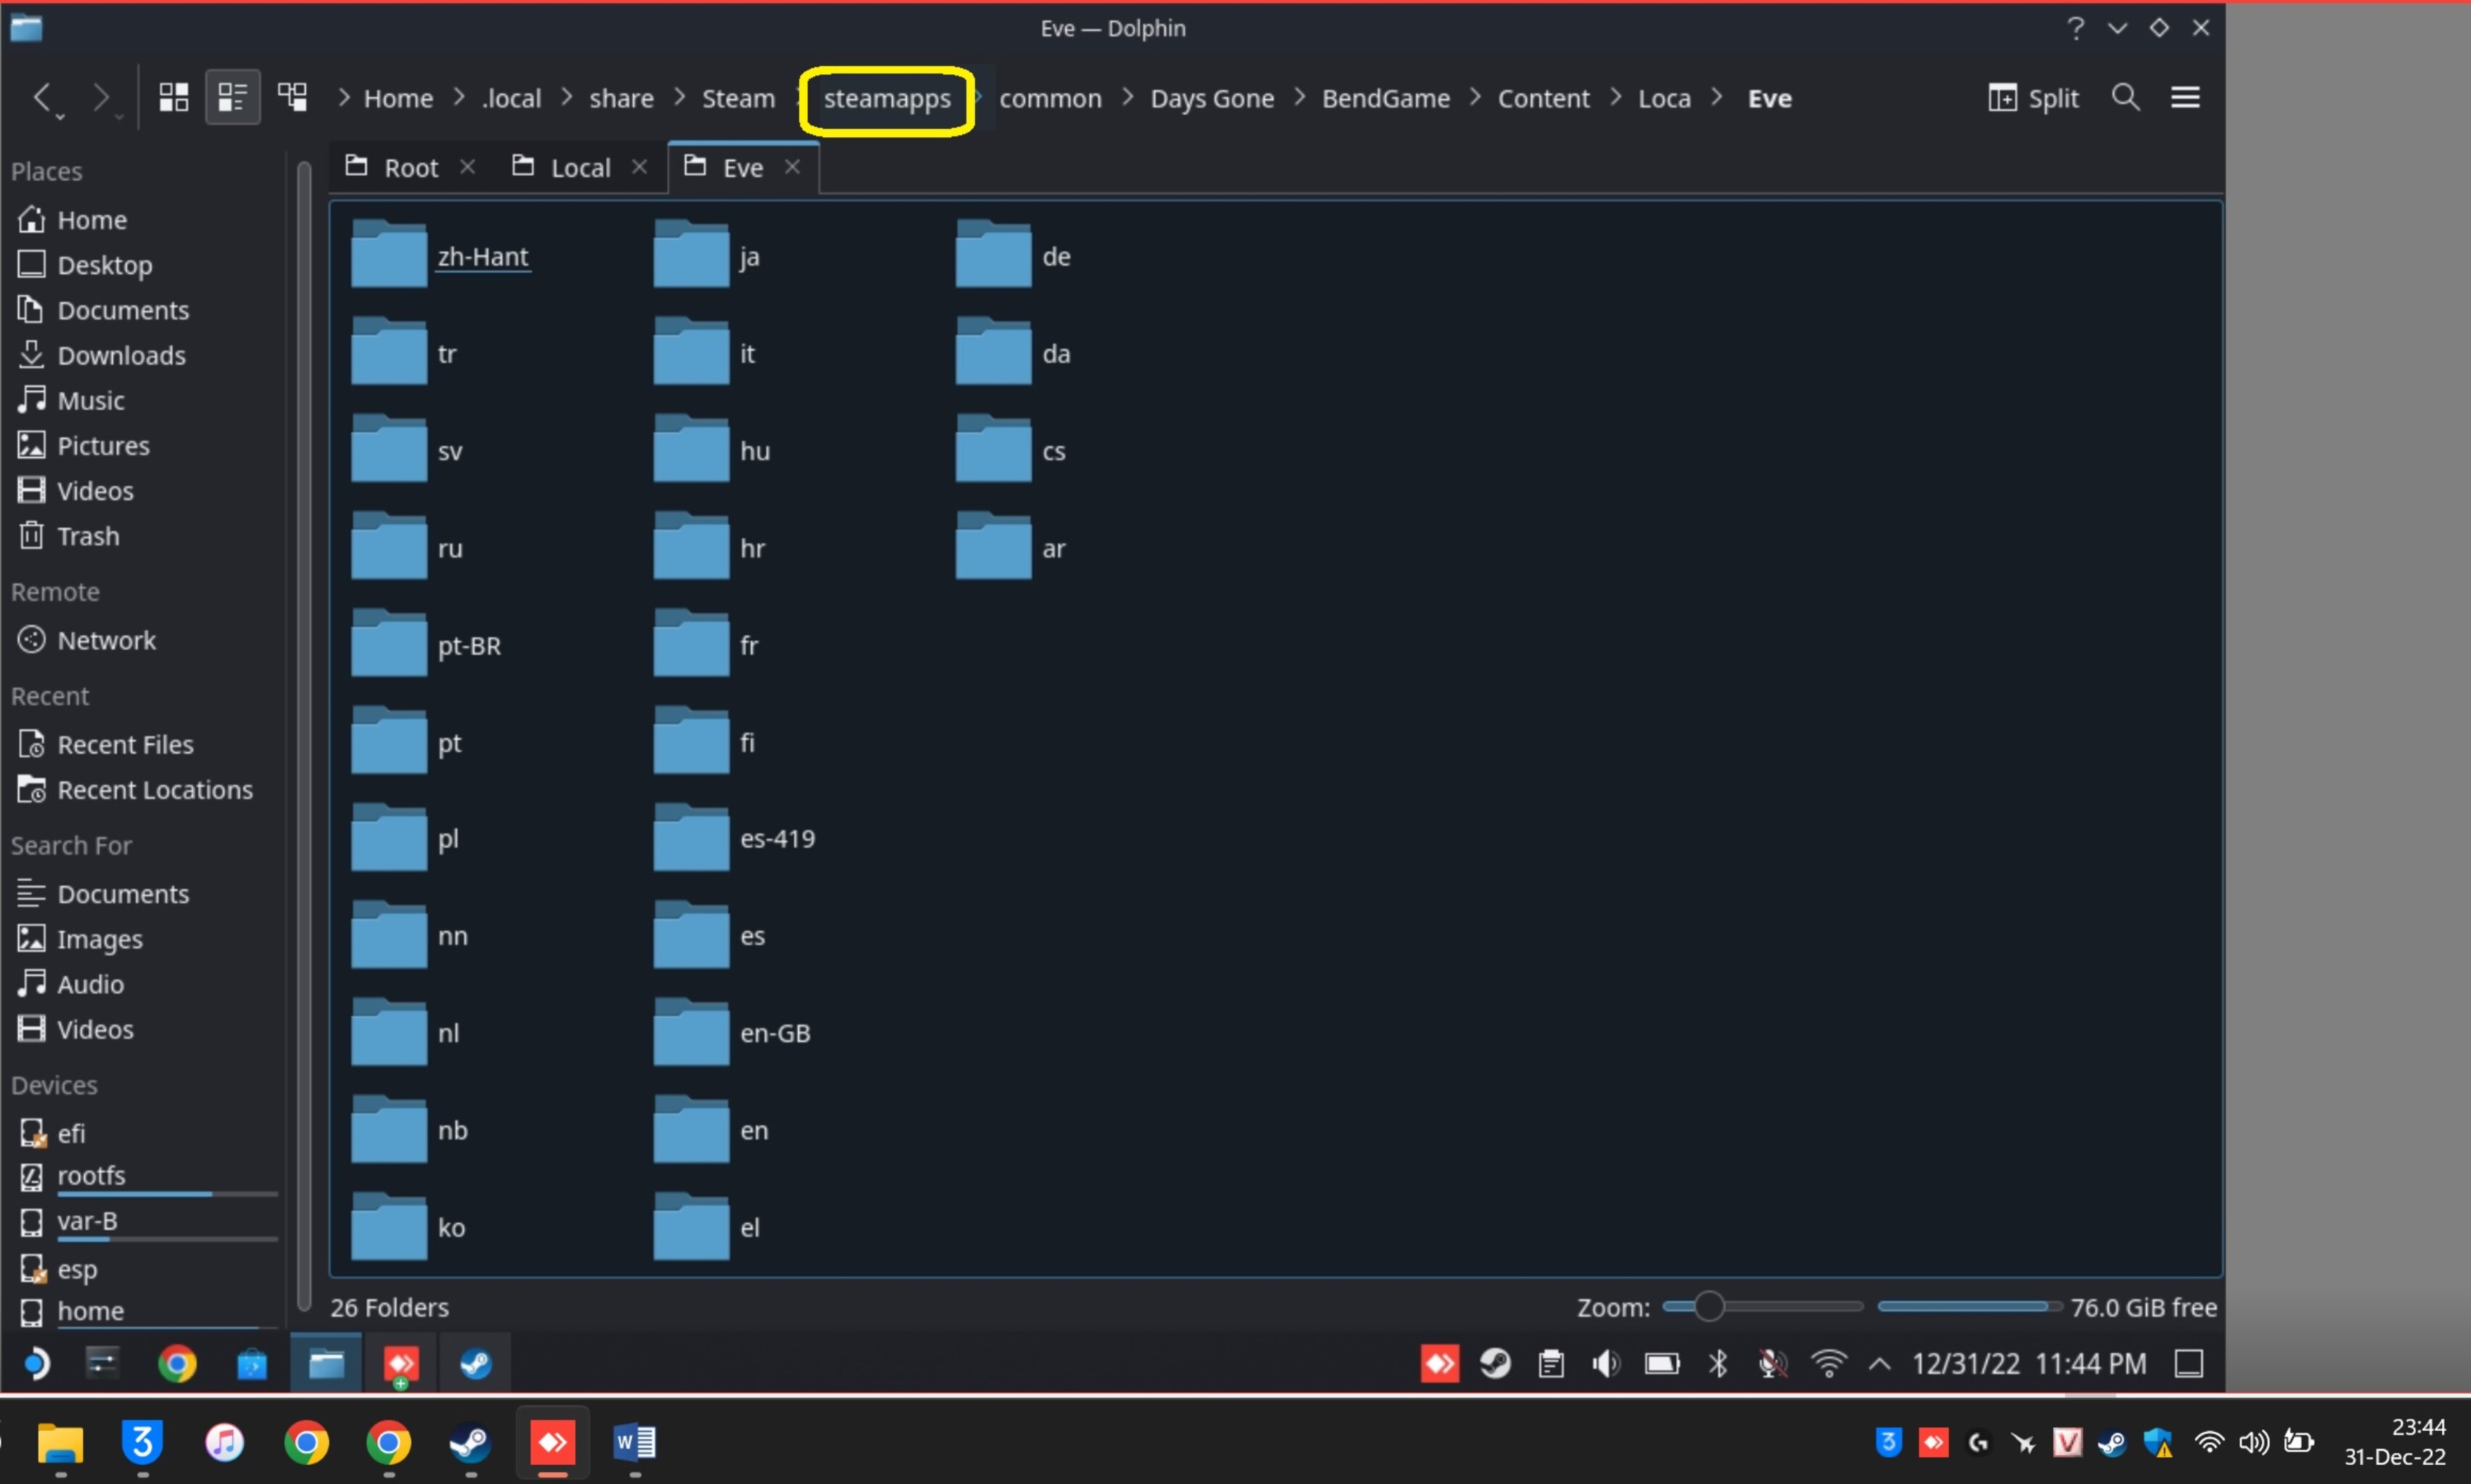Open the search magnifier
2471x1484 pixels.
click(x=2125, y=98)
